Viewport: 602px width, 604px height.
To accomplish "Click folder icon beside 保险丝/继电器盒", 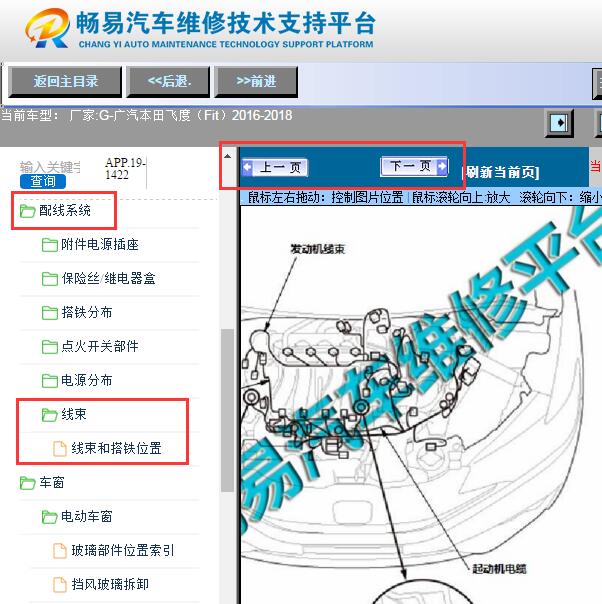I will pyautogui.click(x=50, y=279).
